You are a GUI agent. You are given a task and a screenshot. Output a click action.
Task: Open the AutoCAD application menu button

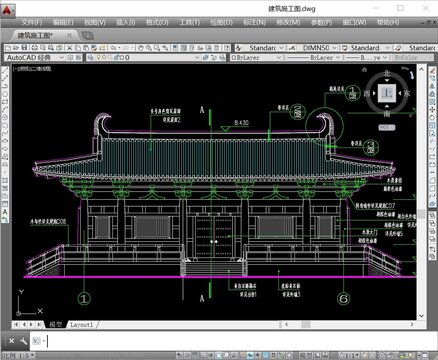7,10
